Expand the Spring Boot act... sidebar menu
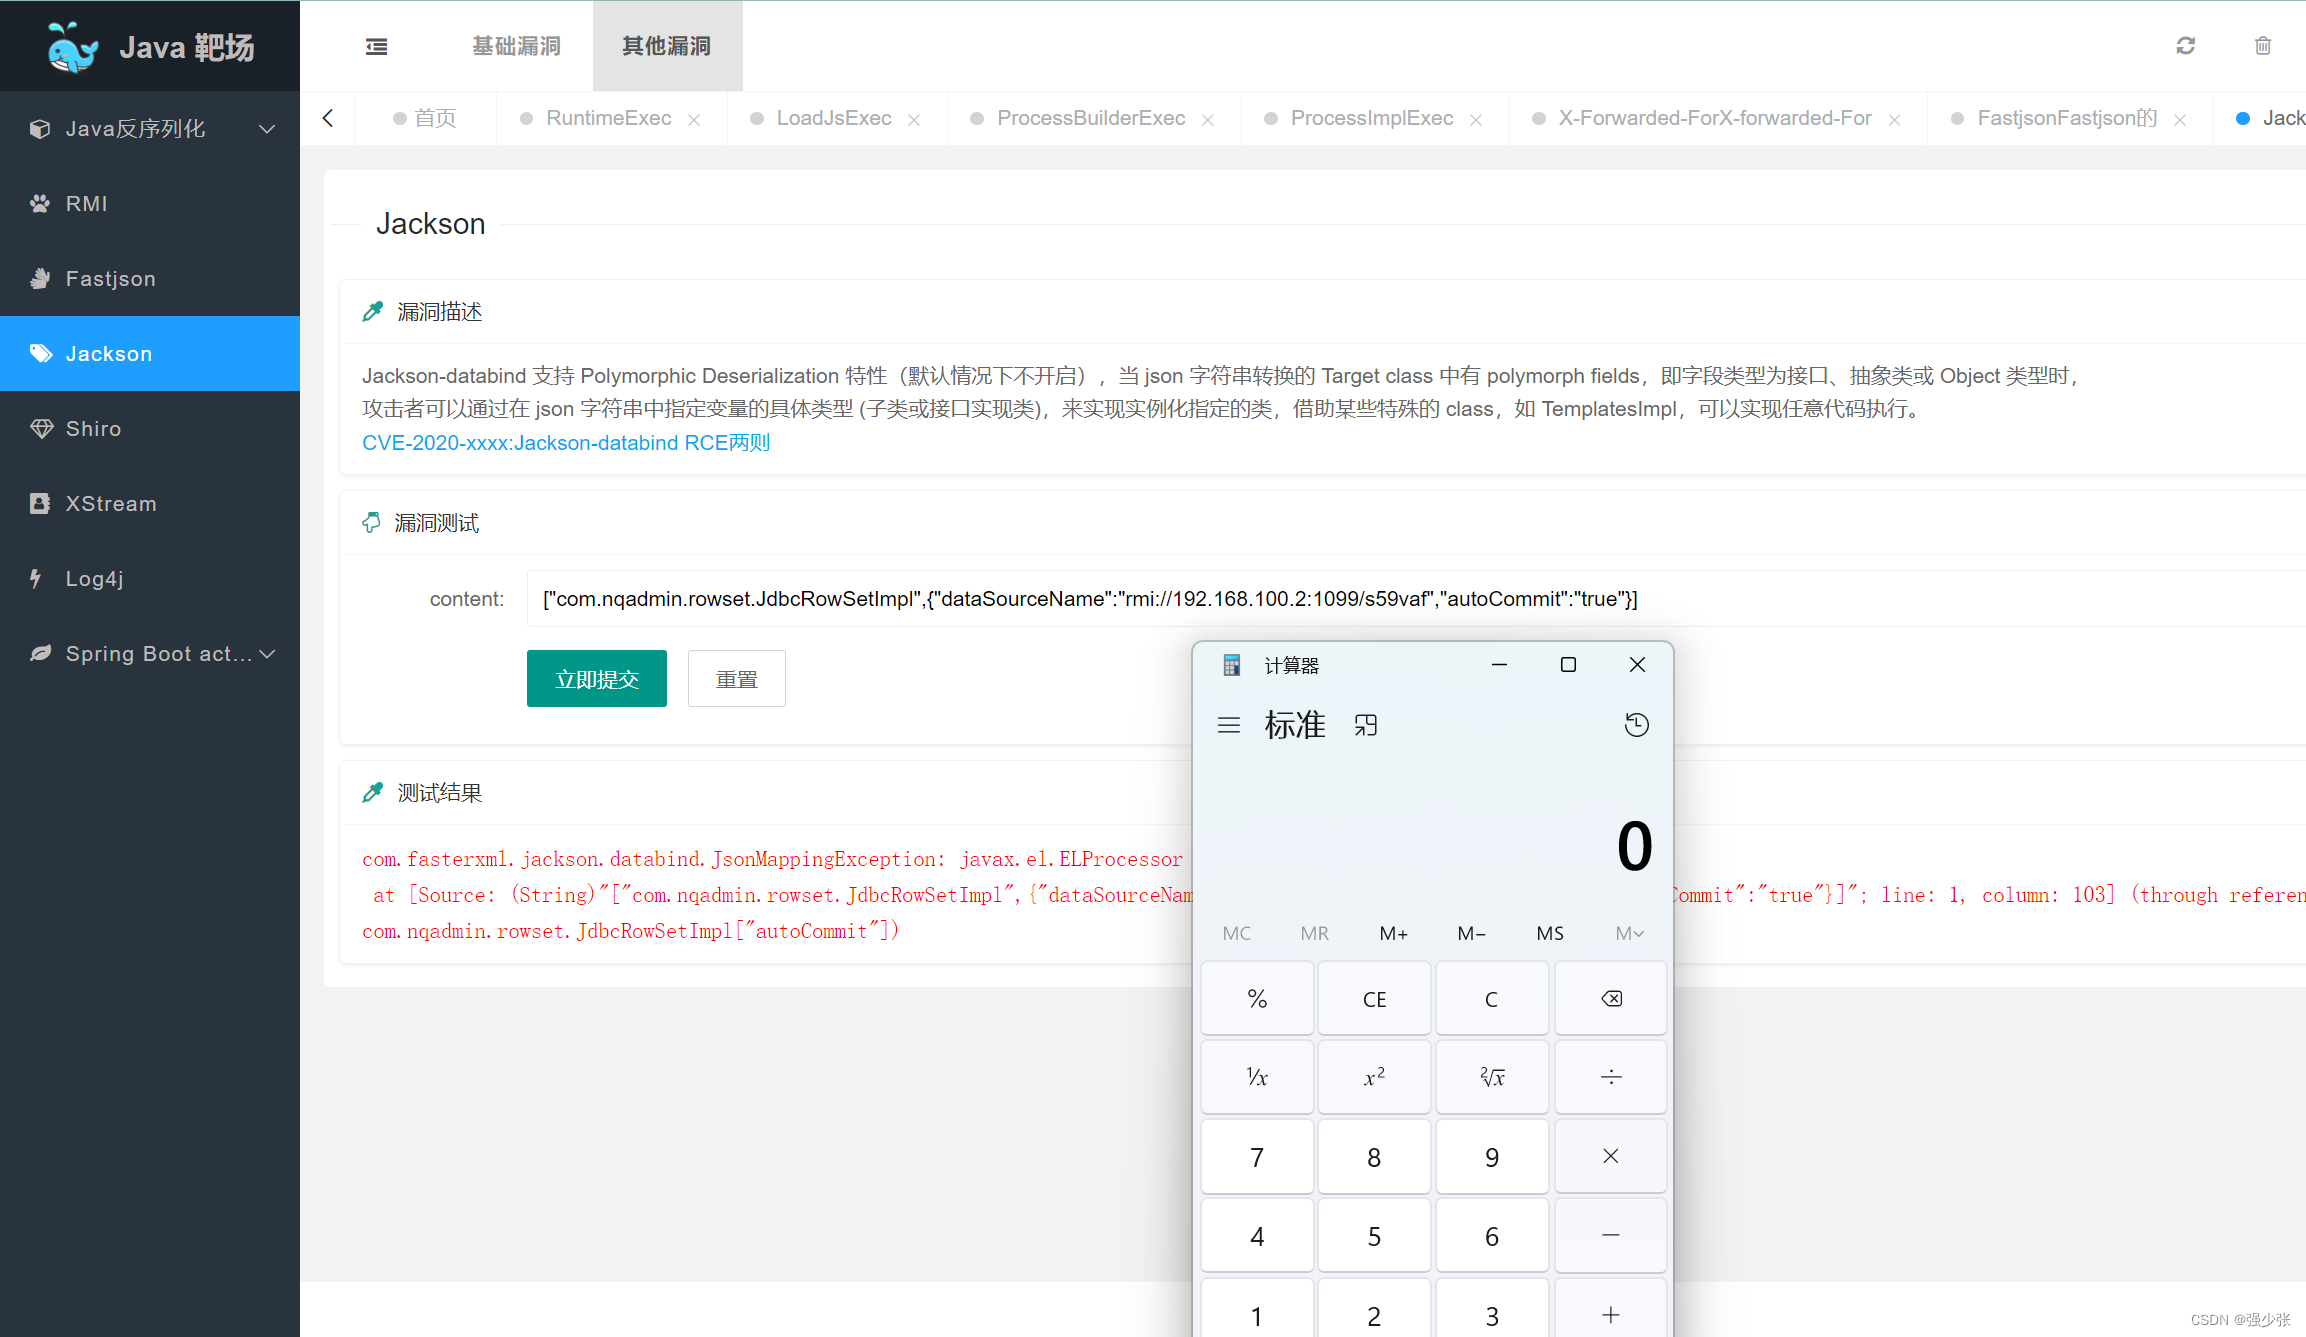 pos(150,653)
